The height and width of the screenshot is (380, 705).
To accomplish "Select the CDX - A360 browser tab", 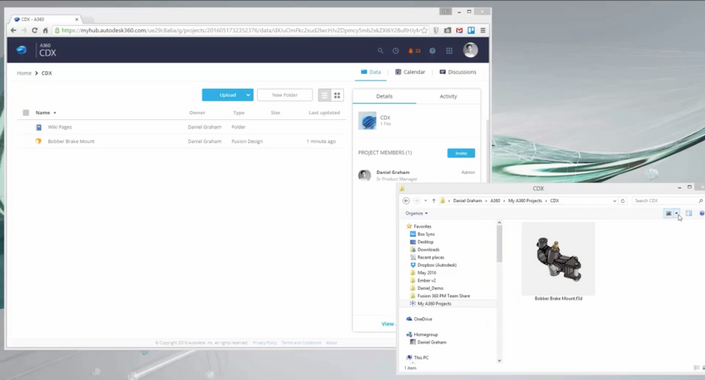I will 46,19.
